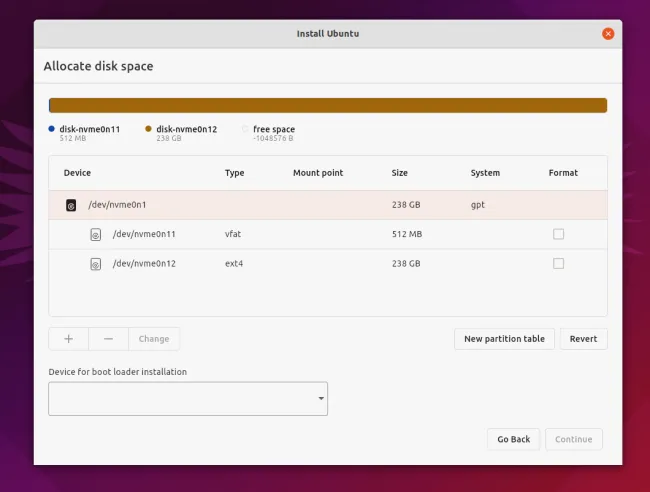The width and height of the screenshot is (650, 492).
Task: Click the partition icon beside /dev/nvme0n12
Action: point(95,264)
